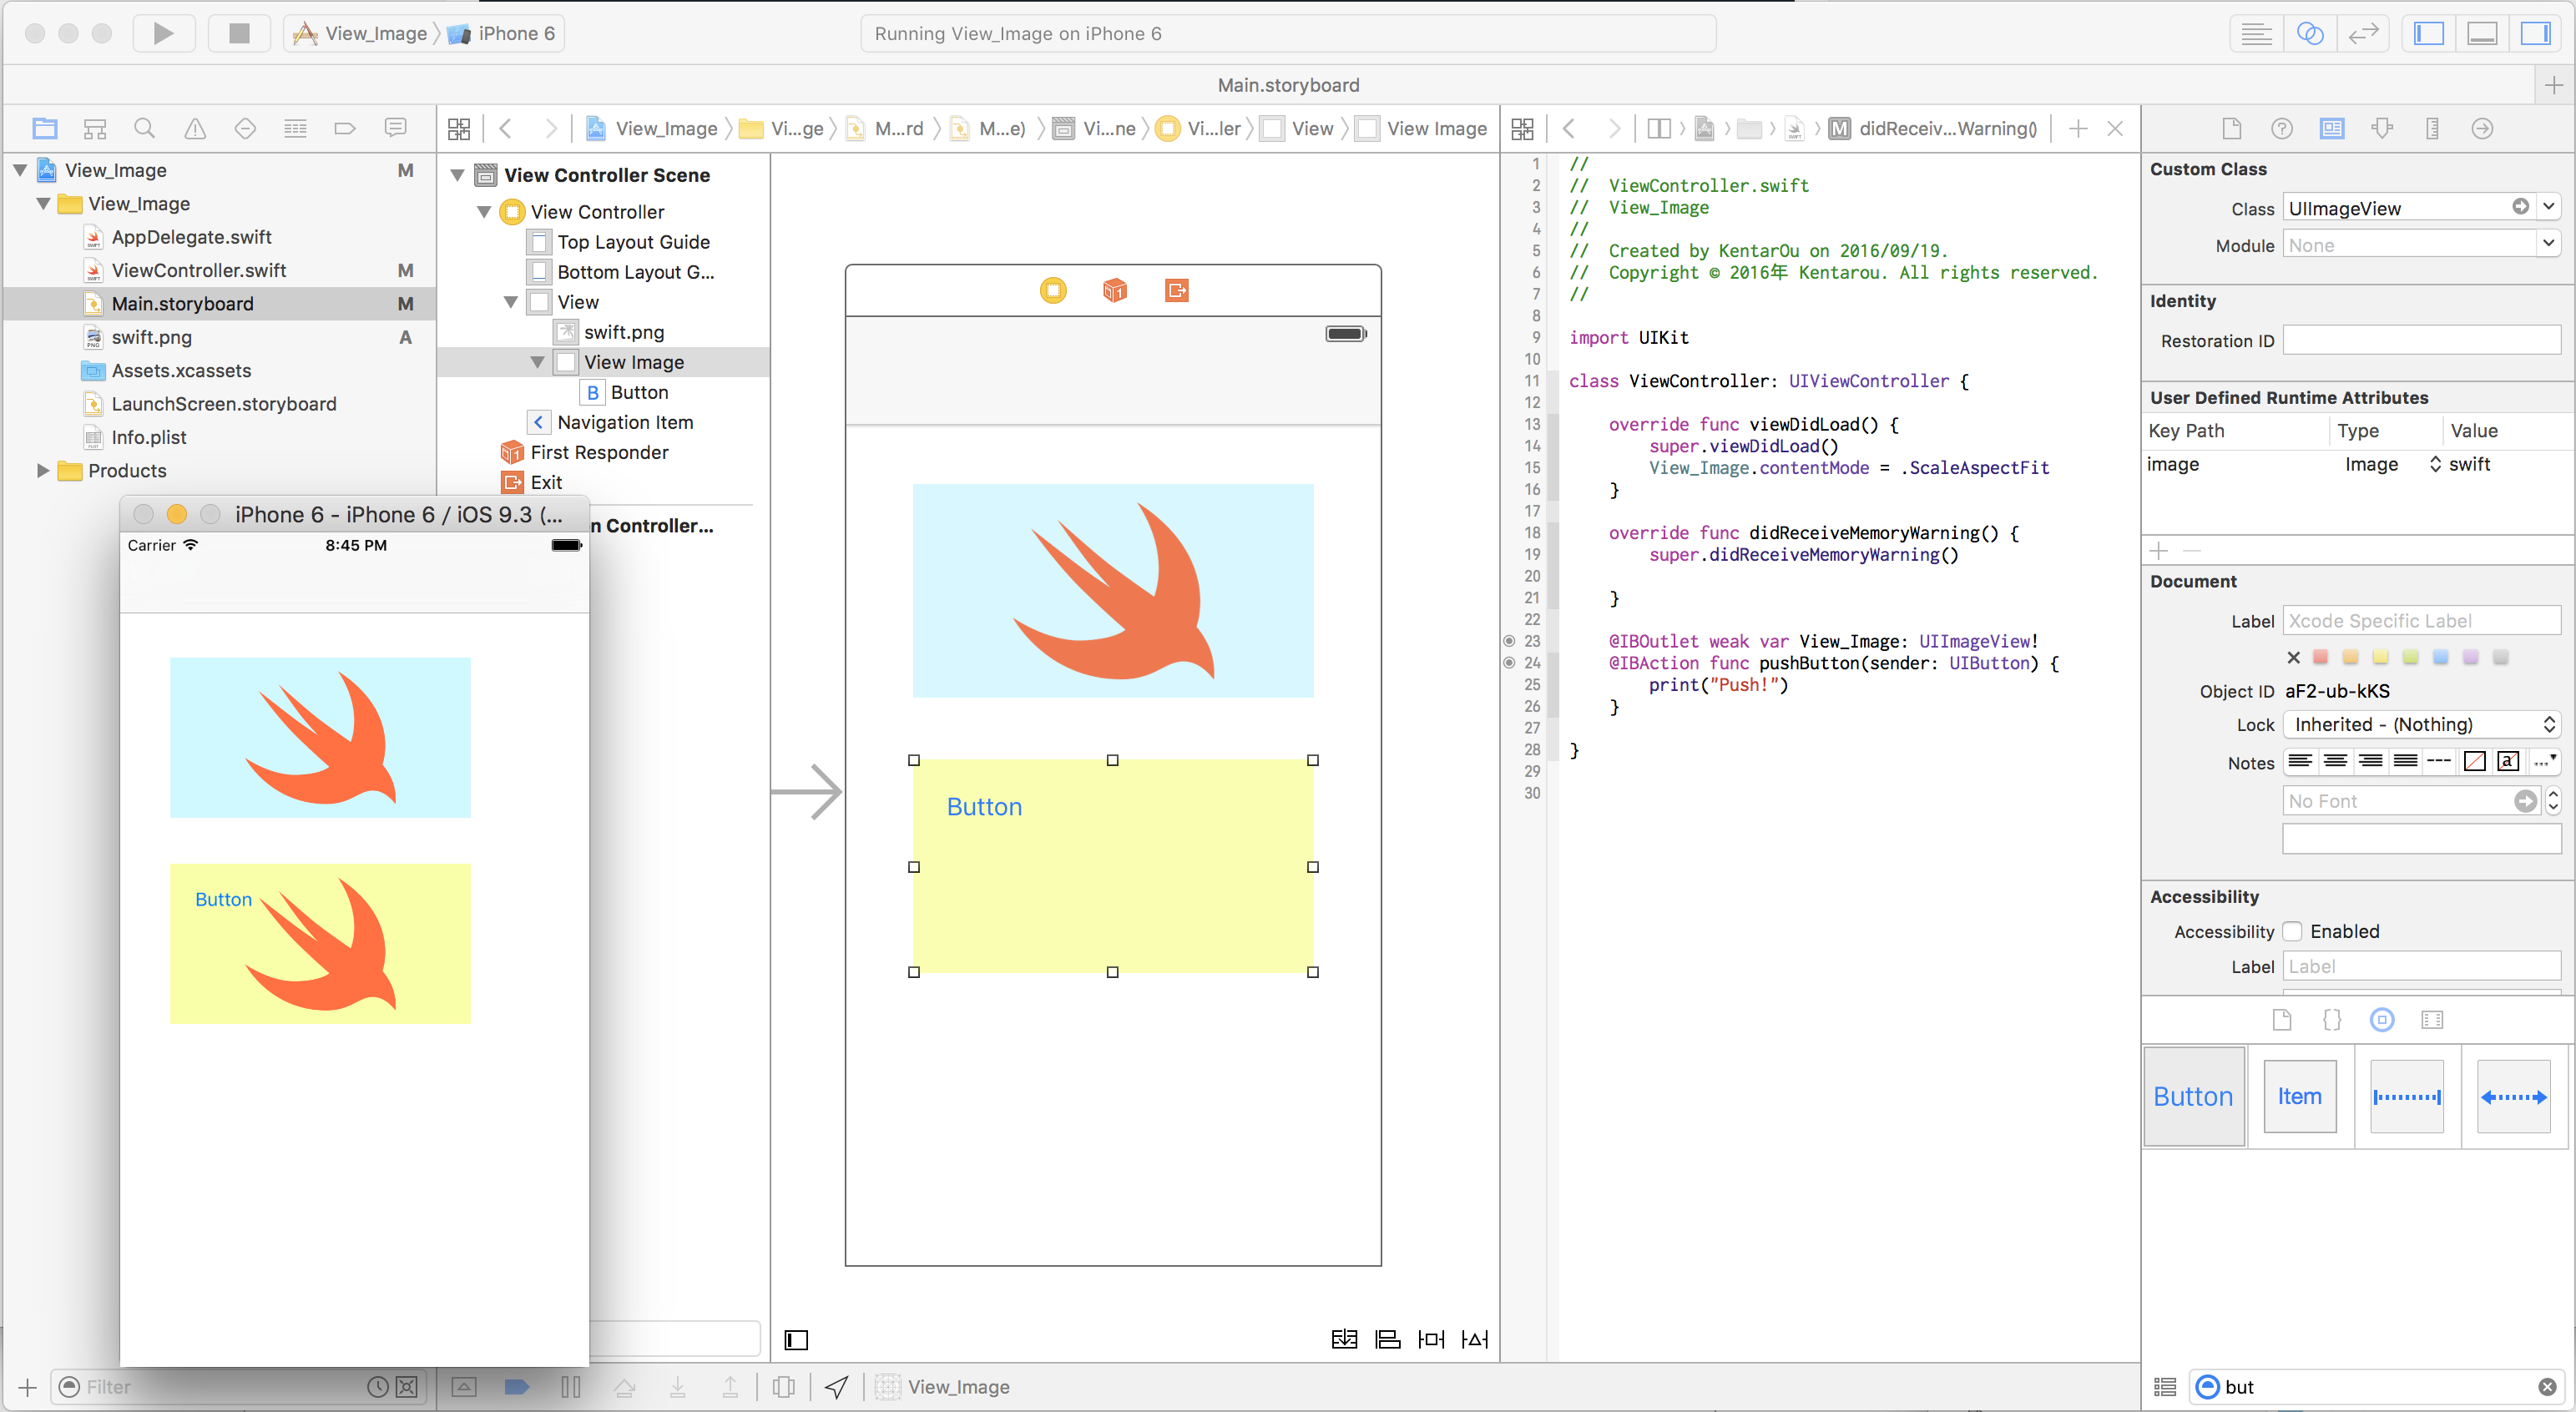Show the Connections inspector (arrow circle)

click(2482, 128)
